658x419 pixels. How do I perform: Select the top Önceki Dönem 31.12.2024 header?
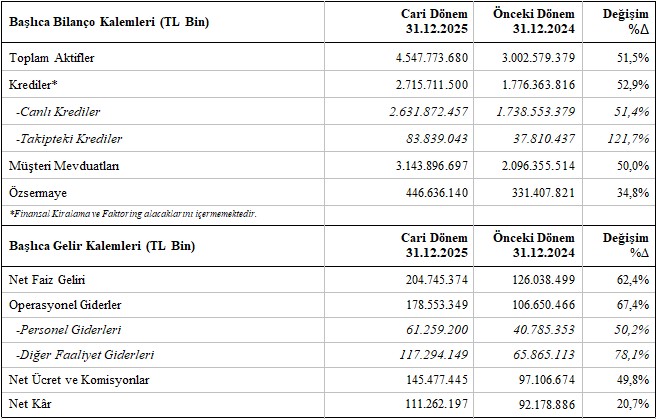coord(533,20)
